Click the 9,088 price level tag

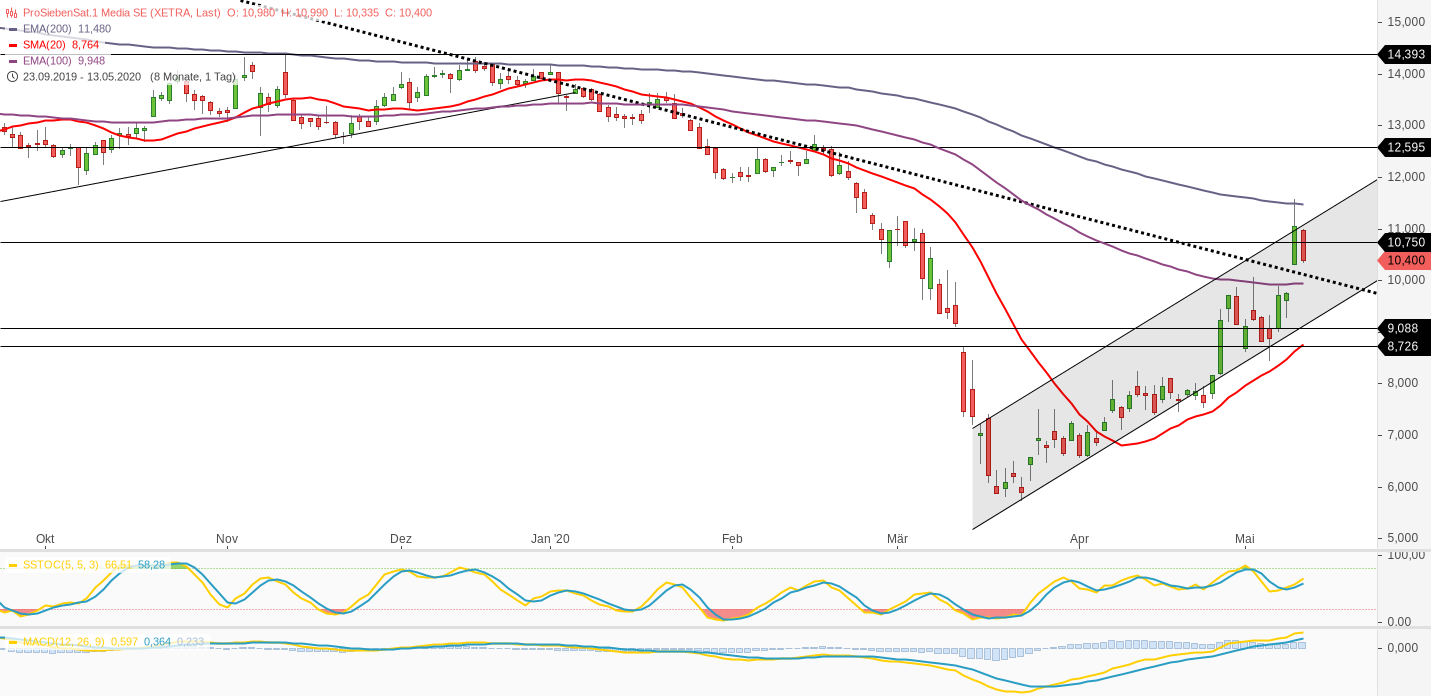click(x=1404, y=328)
